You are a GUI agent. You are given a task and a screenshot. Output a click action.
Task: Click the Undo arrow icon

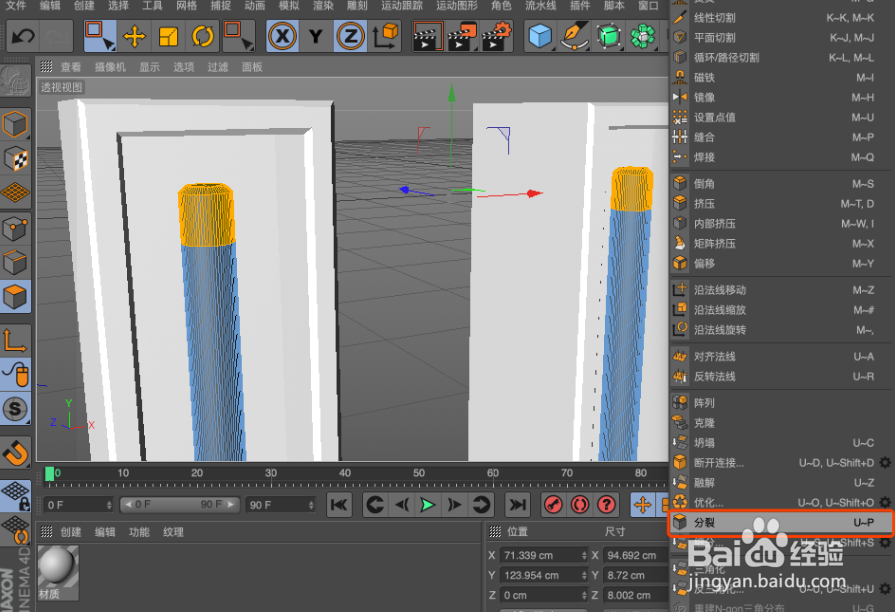[x=22, y=36]
